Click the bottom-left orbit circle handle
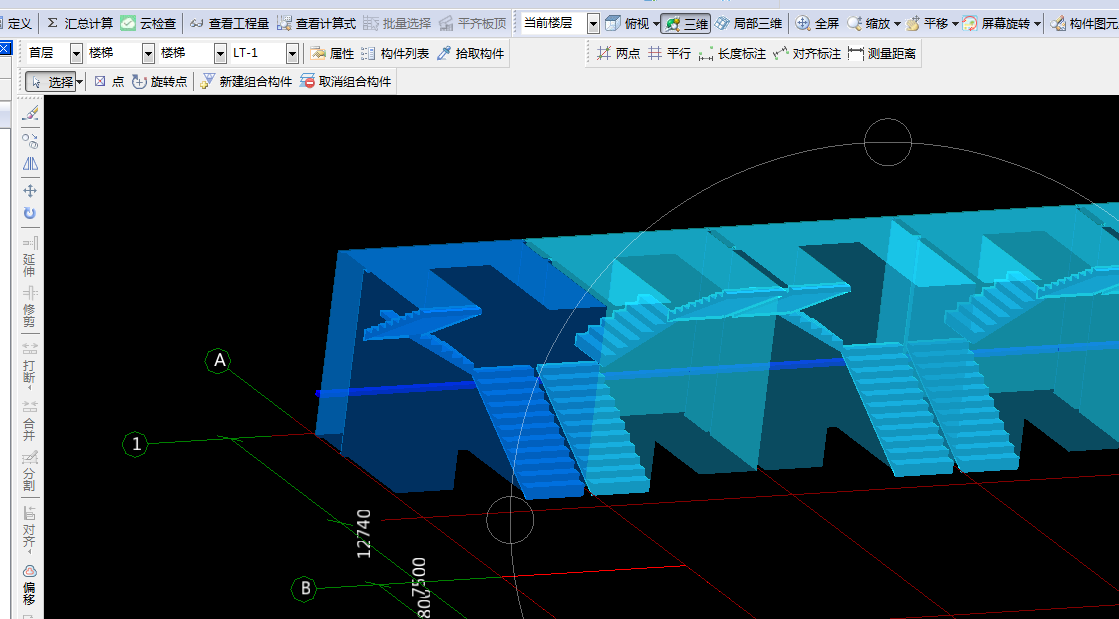Viewport: 1119px width, 619px height. 510,520
